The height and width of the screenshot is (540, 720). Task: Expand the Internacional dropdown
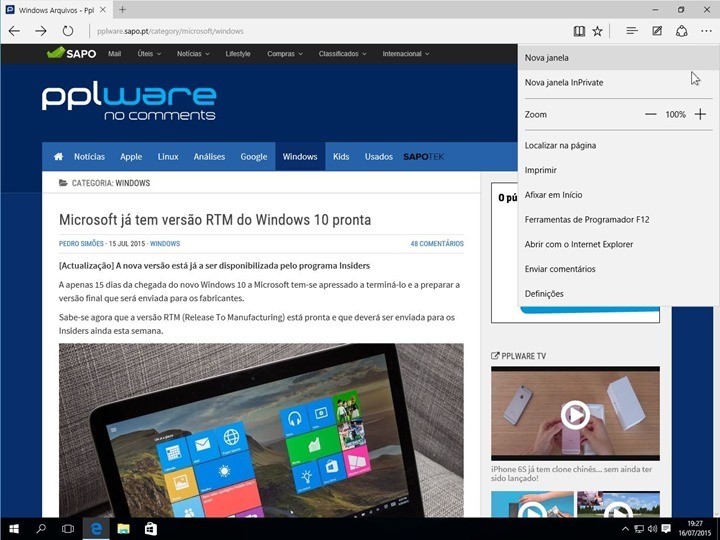406,54
